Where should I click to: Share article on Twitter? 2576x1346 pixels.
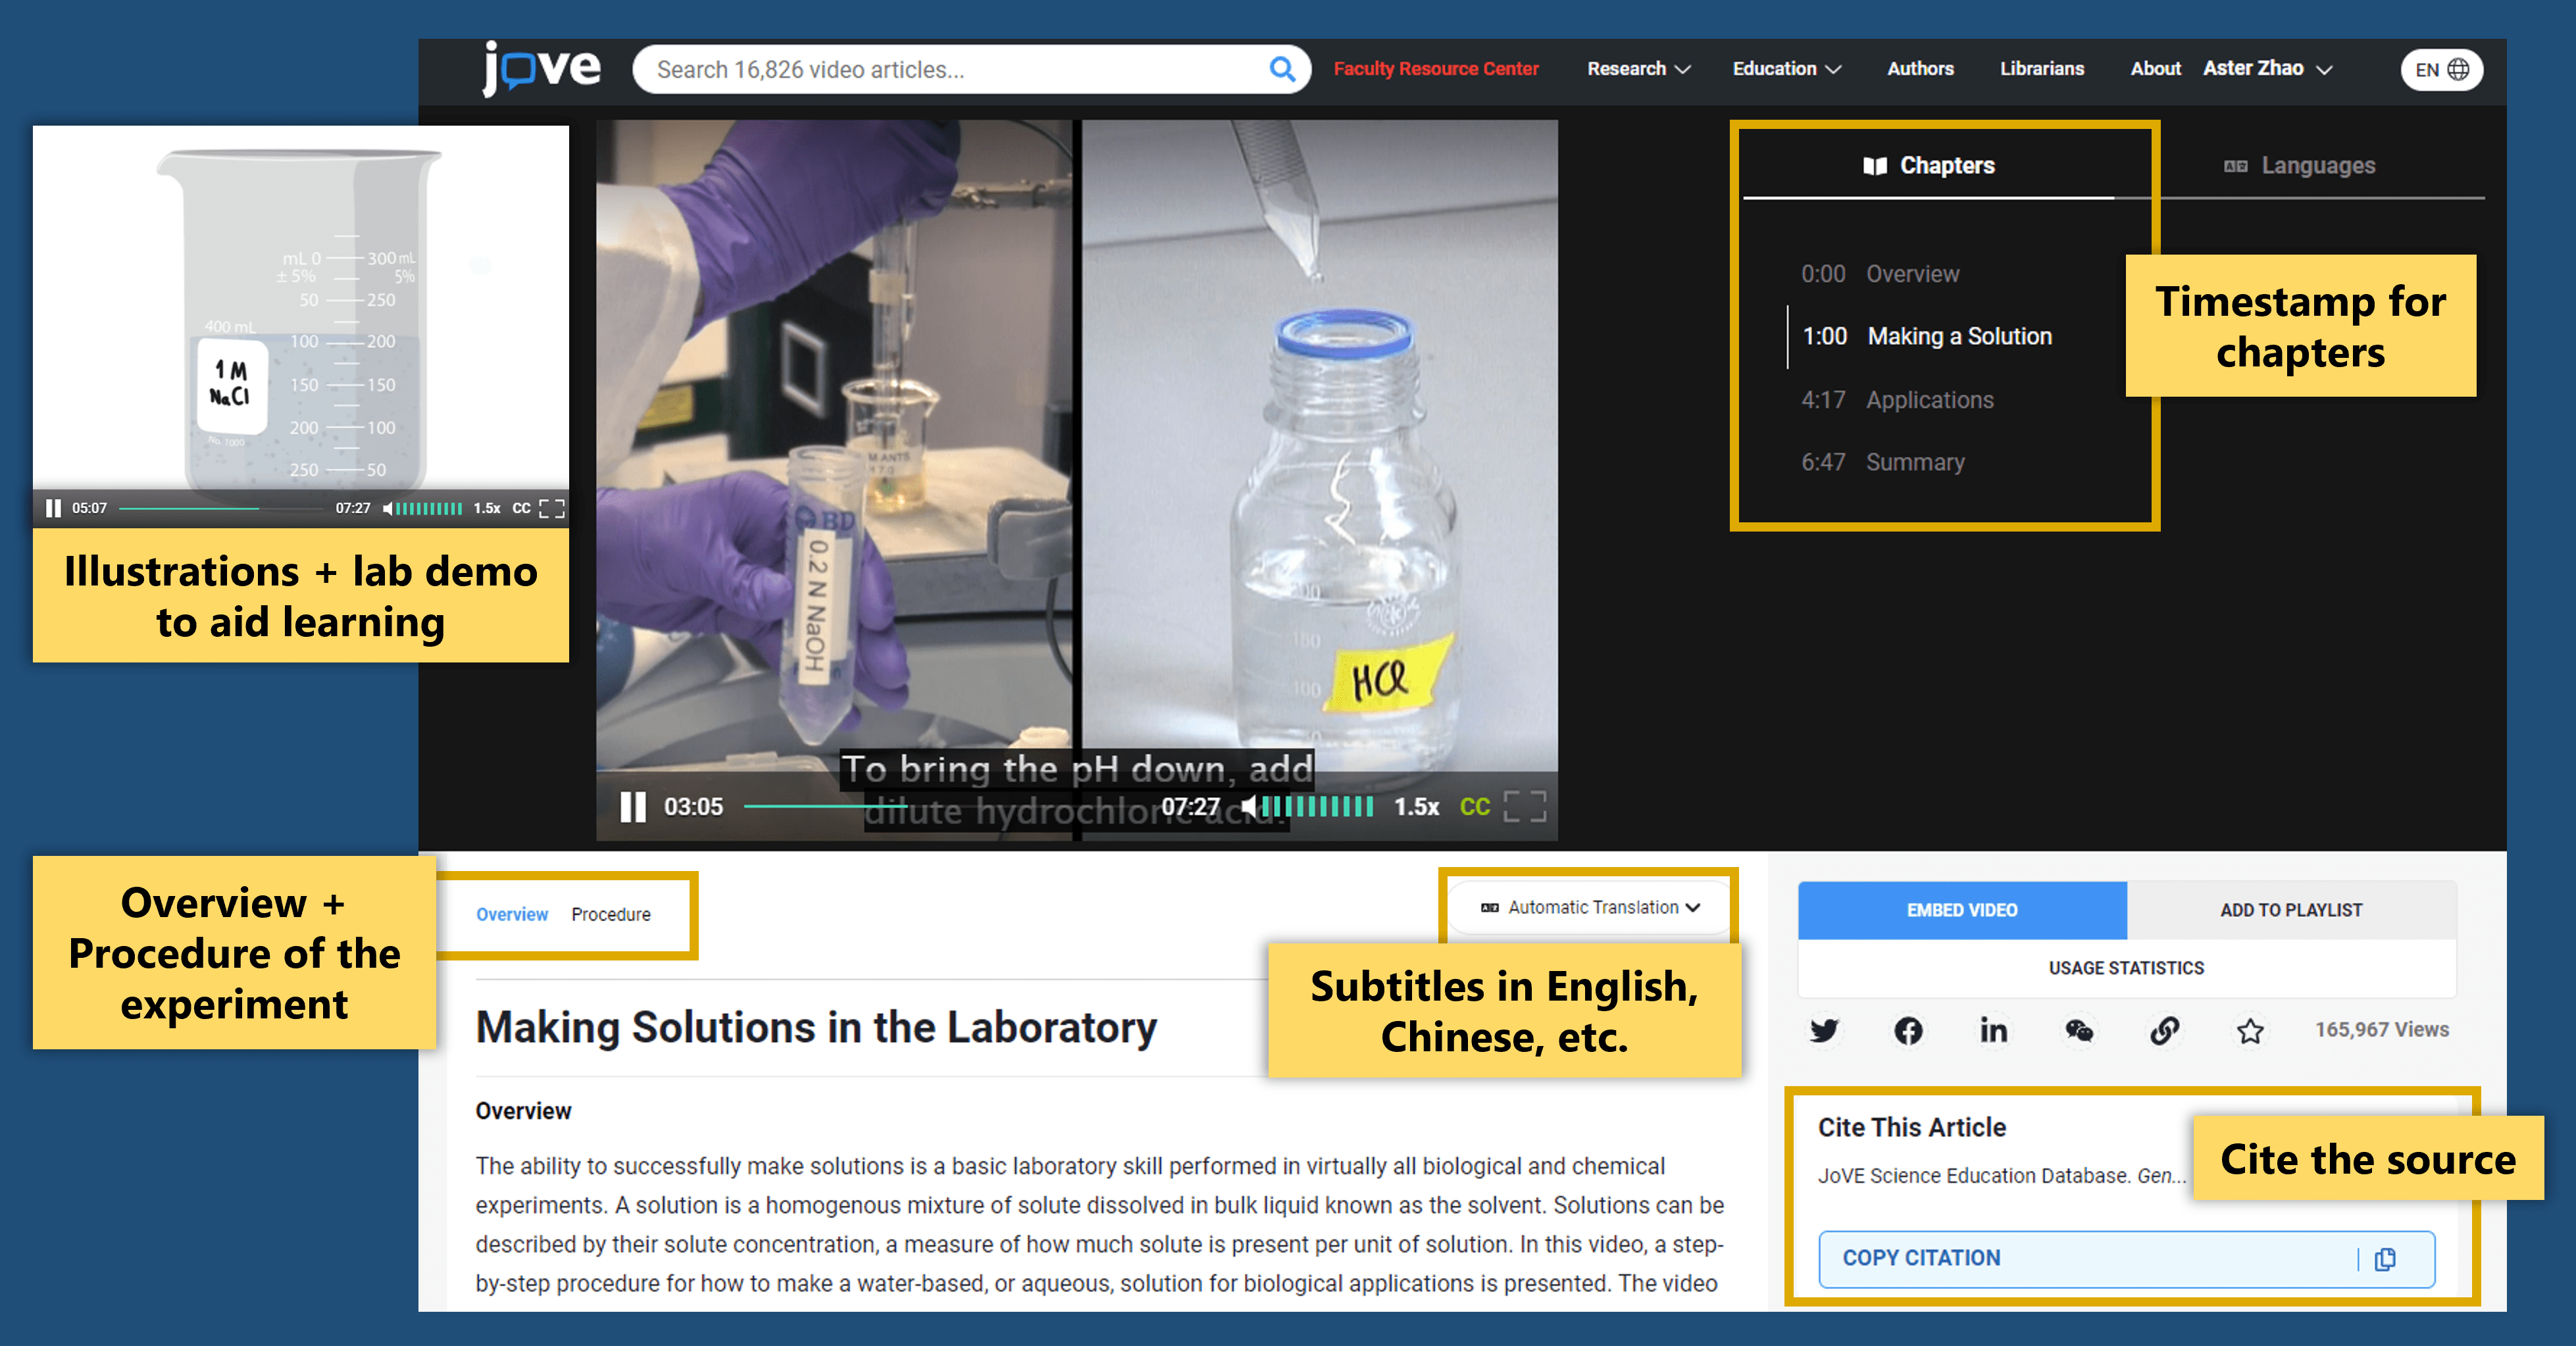(x=1824, y=1030)
